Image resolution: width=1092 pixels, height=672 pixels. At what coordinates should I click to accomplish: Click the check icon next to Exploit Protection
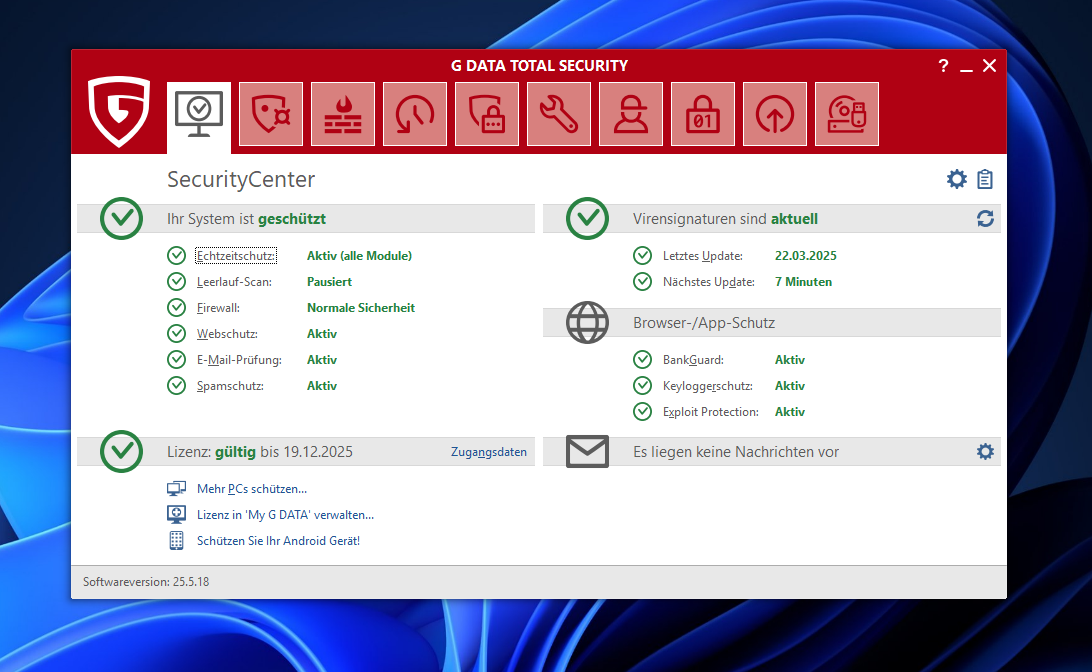642,412
